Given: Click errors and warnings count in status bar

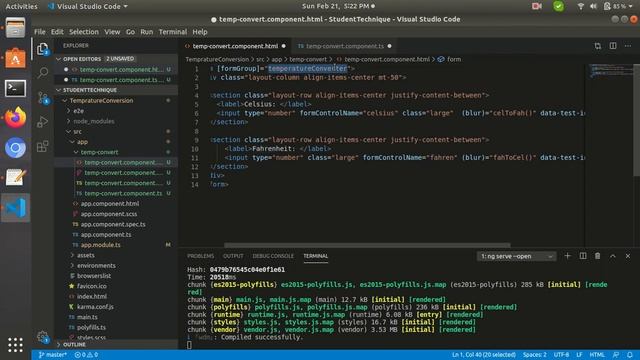Looking at the screenshot, I should [x=86, y=355].
